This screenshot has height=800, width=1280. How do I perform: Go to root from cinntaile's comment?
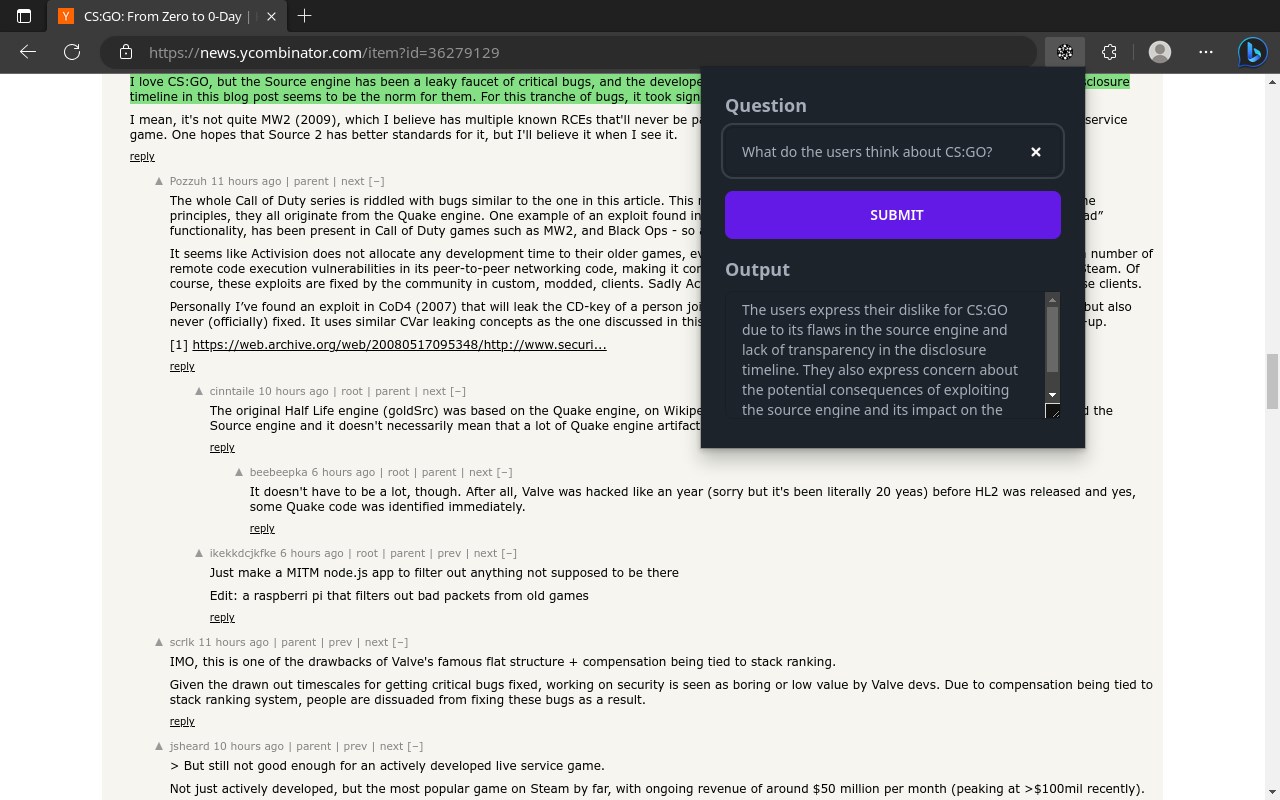pyautogui.click(x=352, y=391)
